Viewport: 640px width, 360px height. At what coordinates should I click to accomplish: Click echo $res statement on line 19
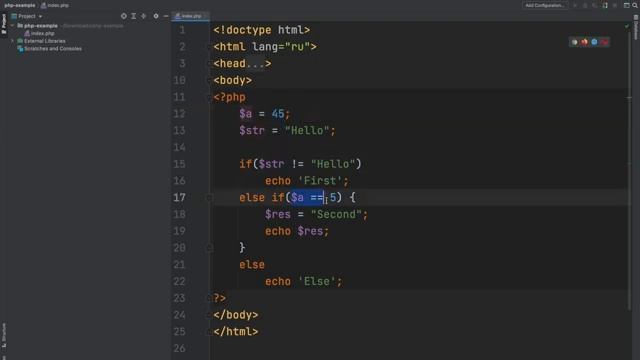pyautogui.click(x=297, y=231)
